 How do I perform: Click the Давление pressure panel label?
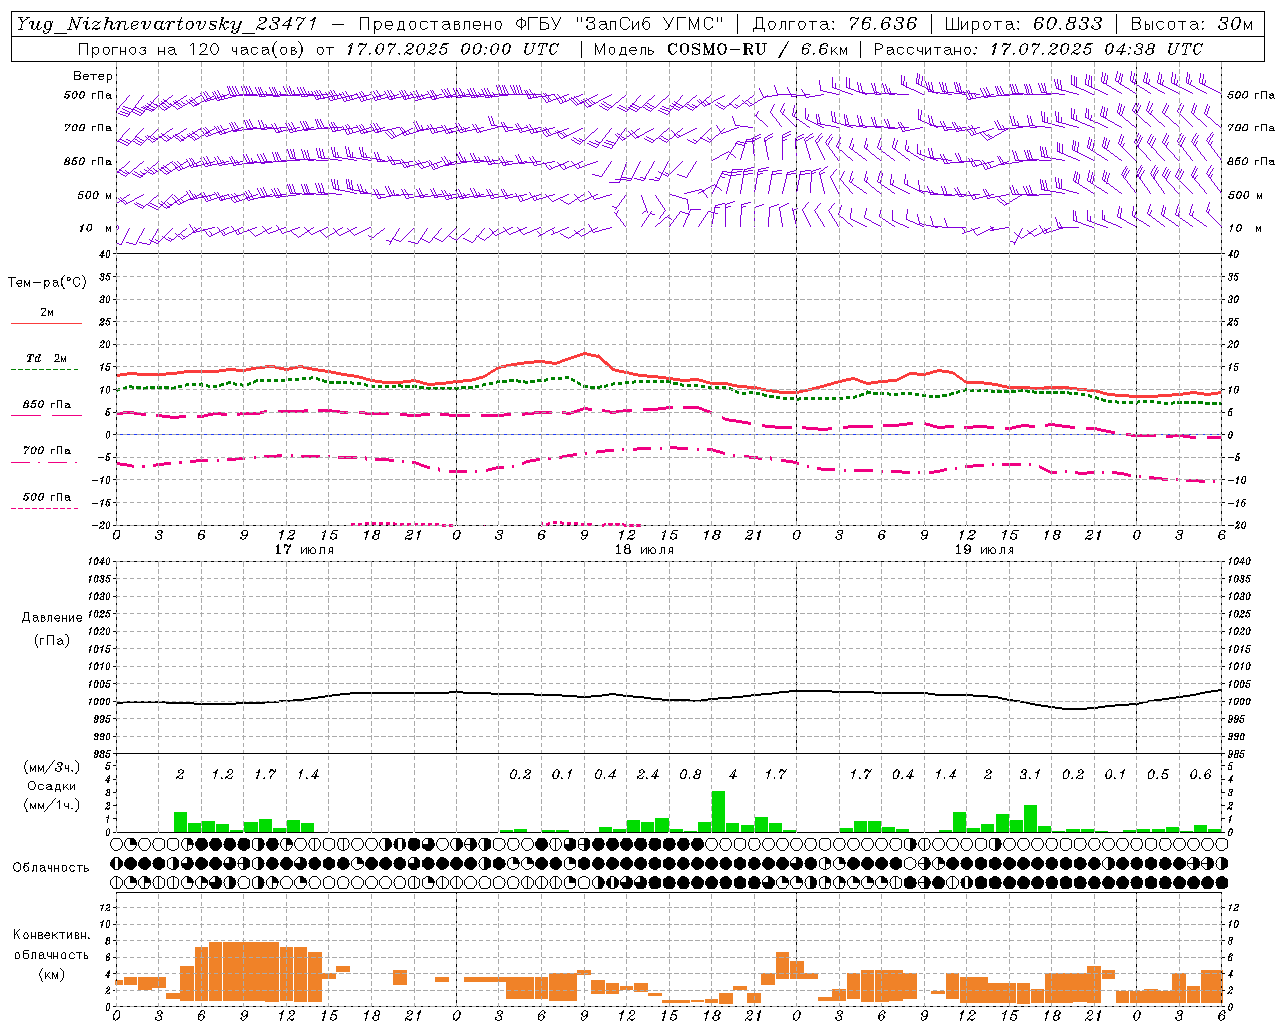coord(51,618)
